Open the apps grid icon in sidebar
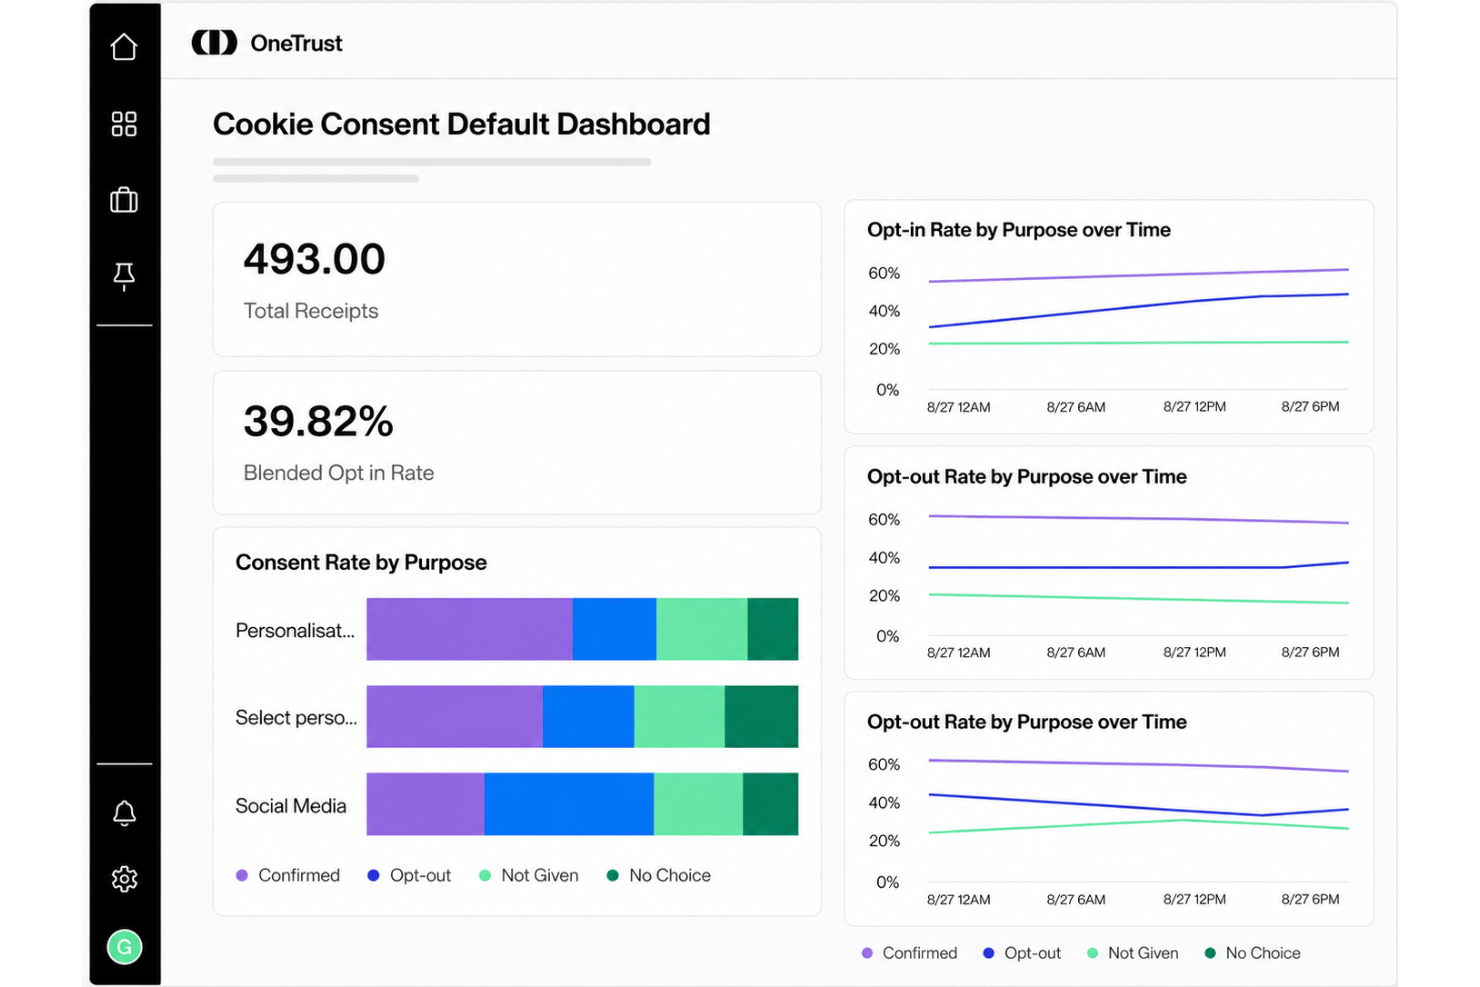 [124, 124]
